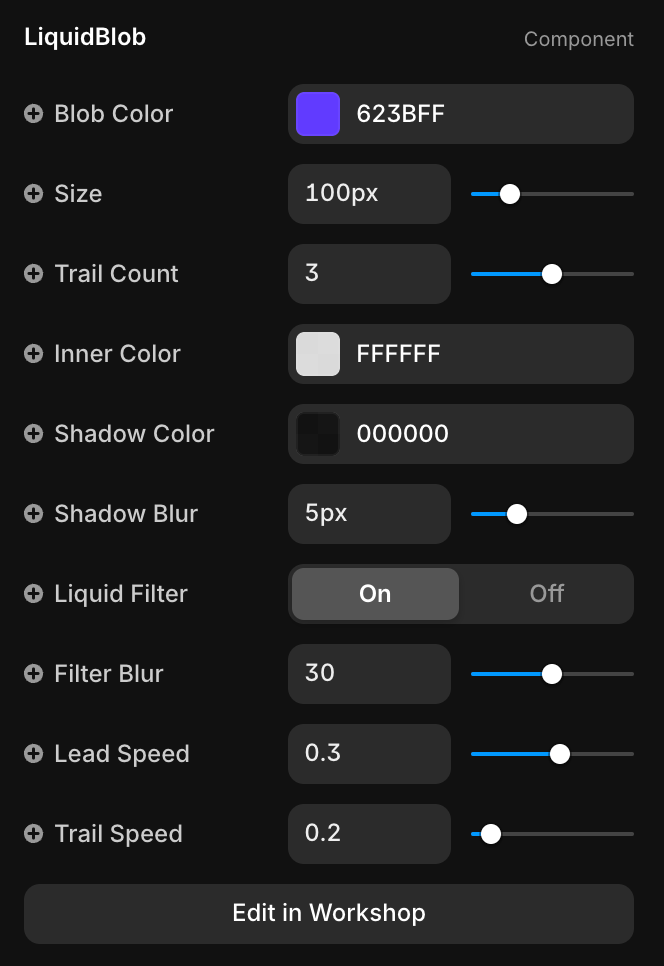The height and width of the screenshot is (966, 664).
Task: Click the plus icon next to Size
Action: coord(34,194)
